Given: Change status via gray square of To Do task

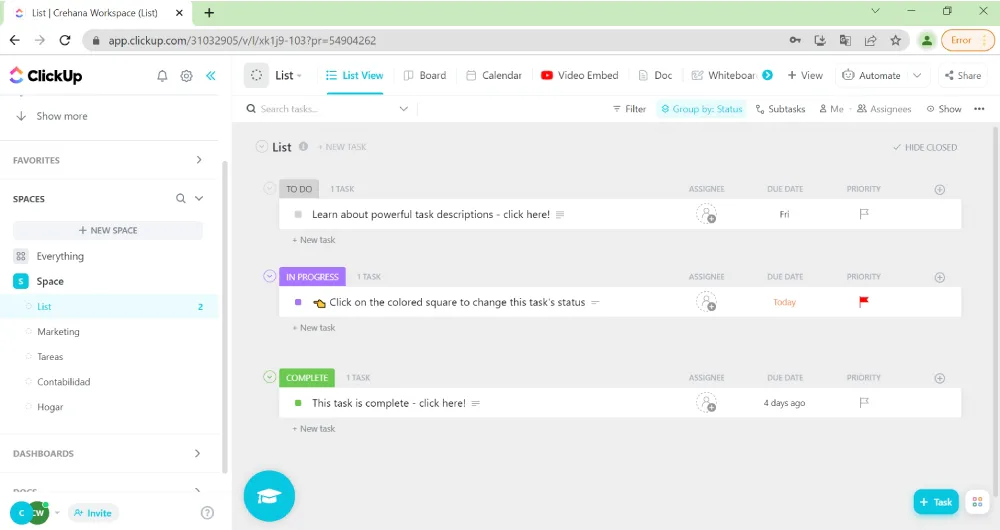Looking at the screenshot, I should point(298,214).
